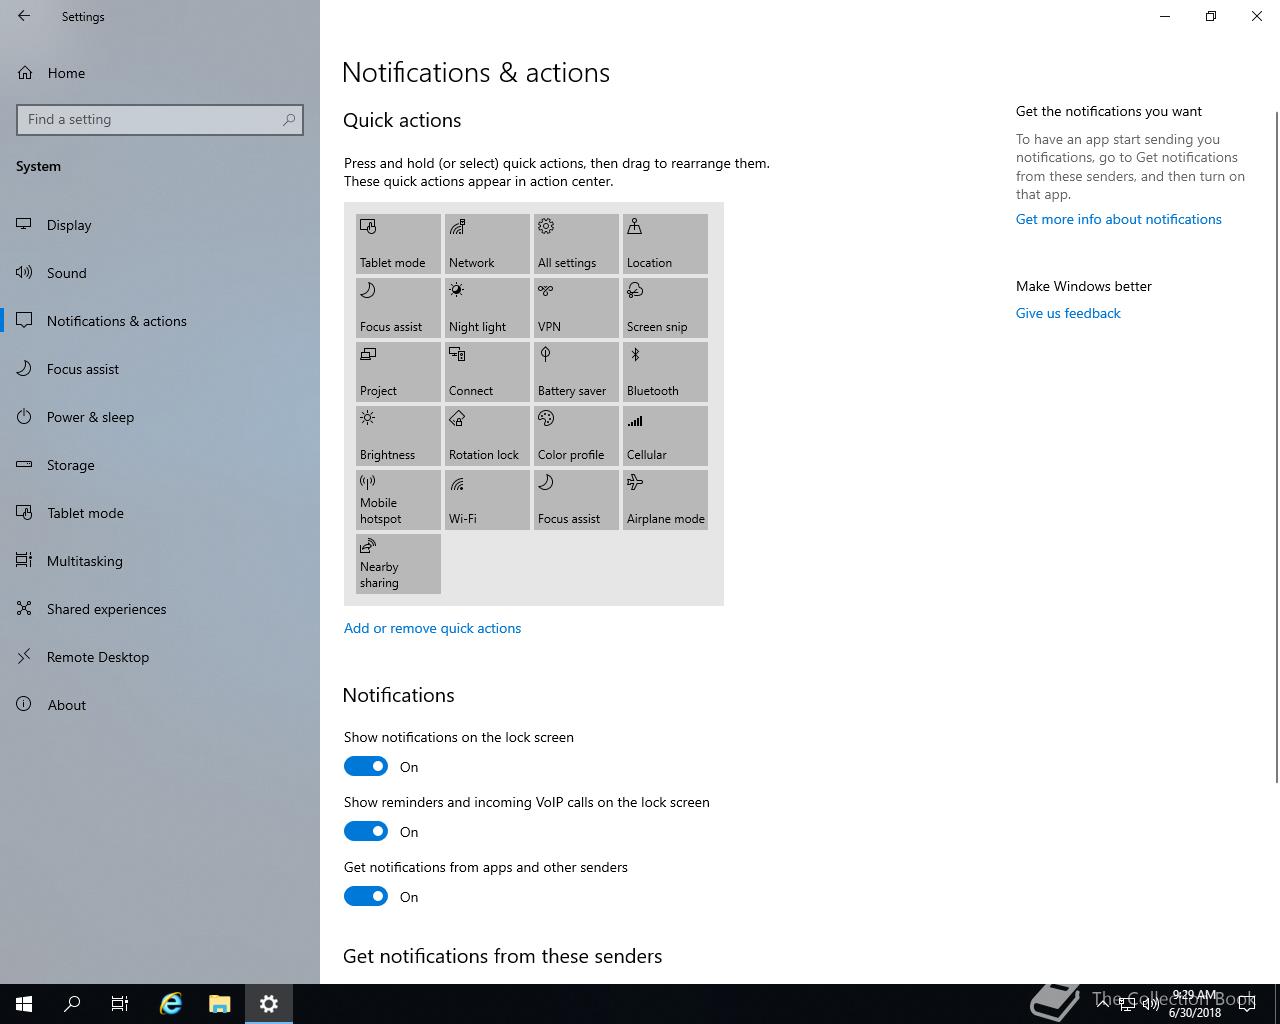Select the Night light quick action tile
The width and height of the screenshot is (1280, 1024).
[487, 308]
